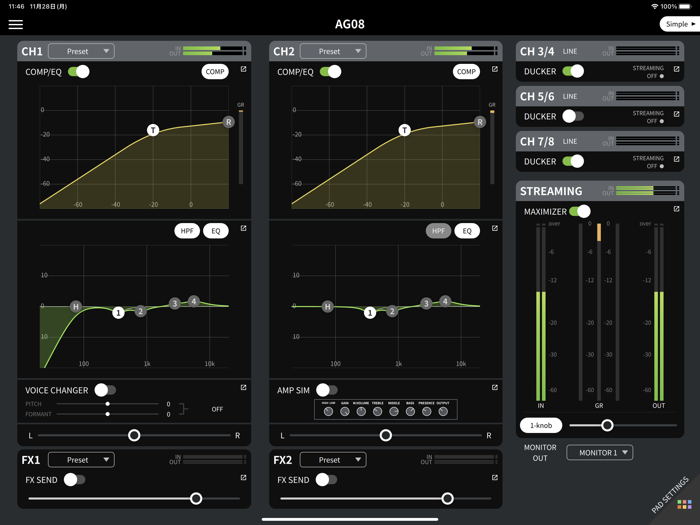Open the hamburger menu
Screen dimensions: 700x525
16,24
